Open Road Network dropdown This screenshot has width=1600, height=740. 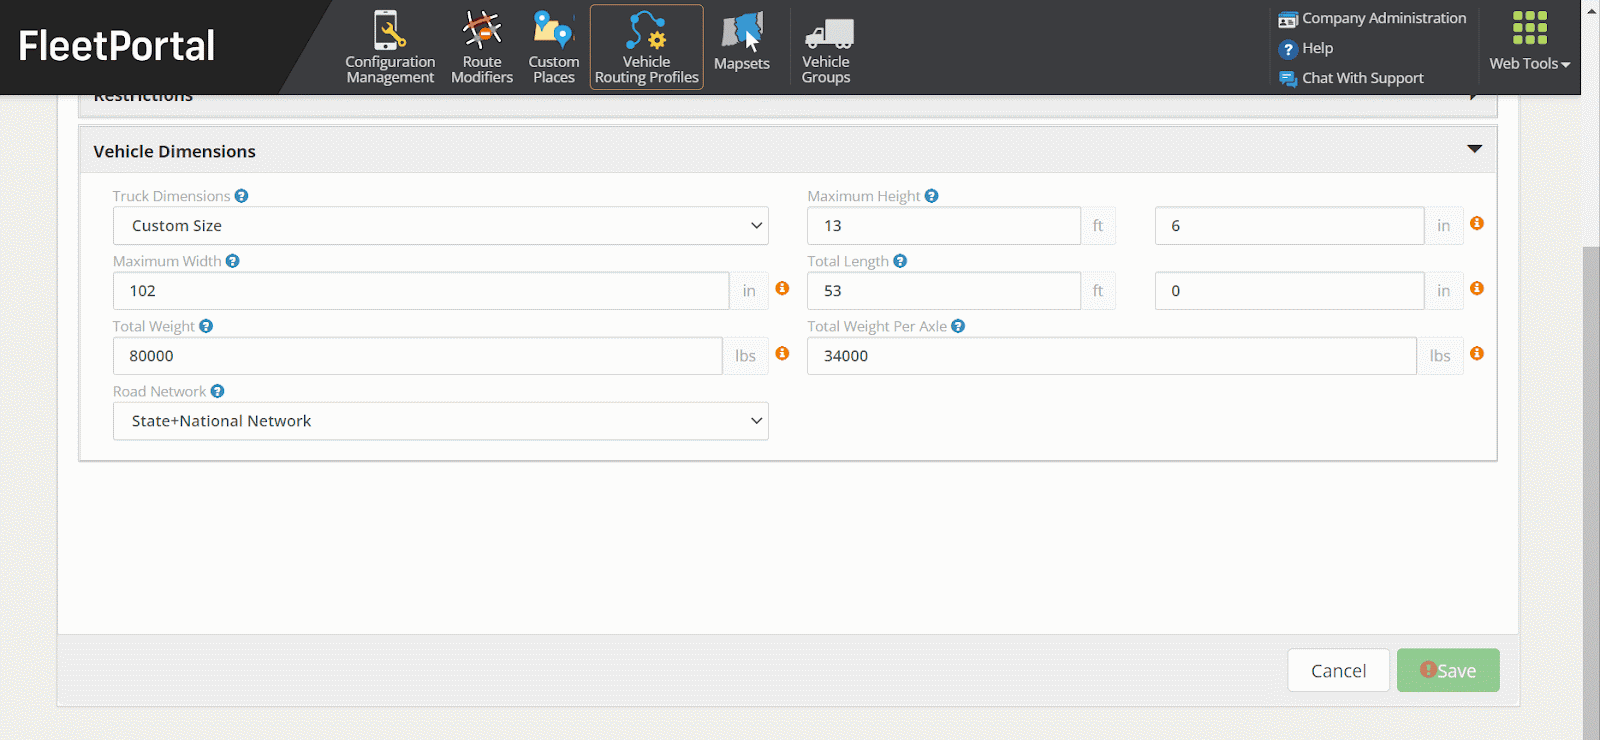[441, 421]
